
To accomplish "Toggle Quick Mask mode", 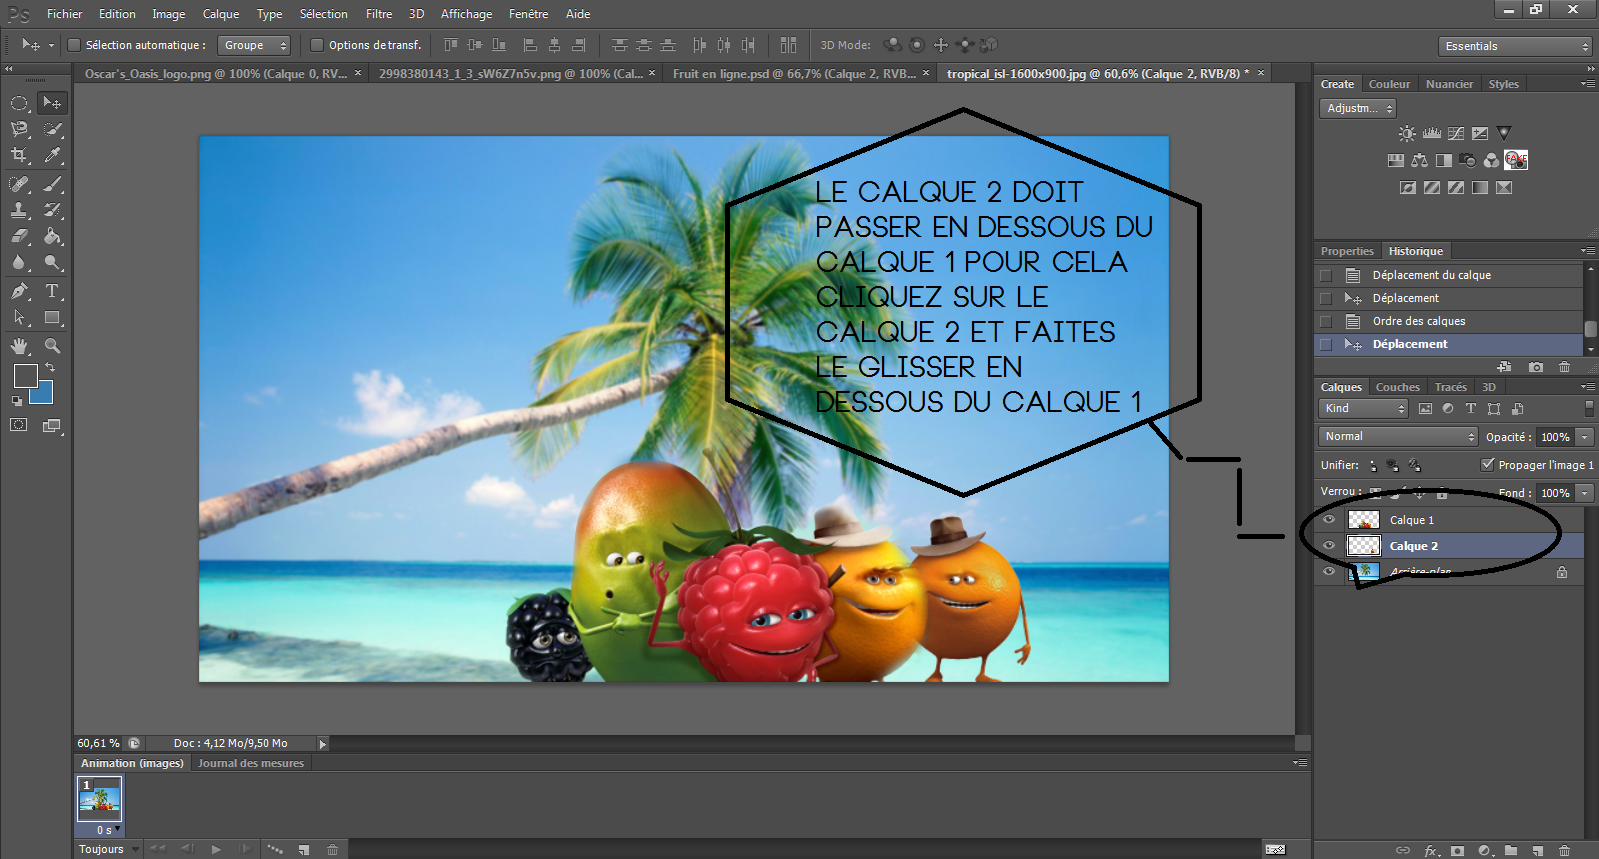I will coord(19,425).
